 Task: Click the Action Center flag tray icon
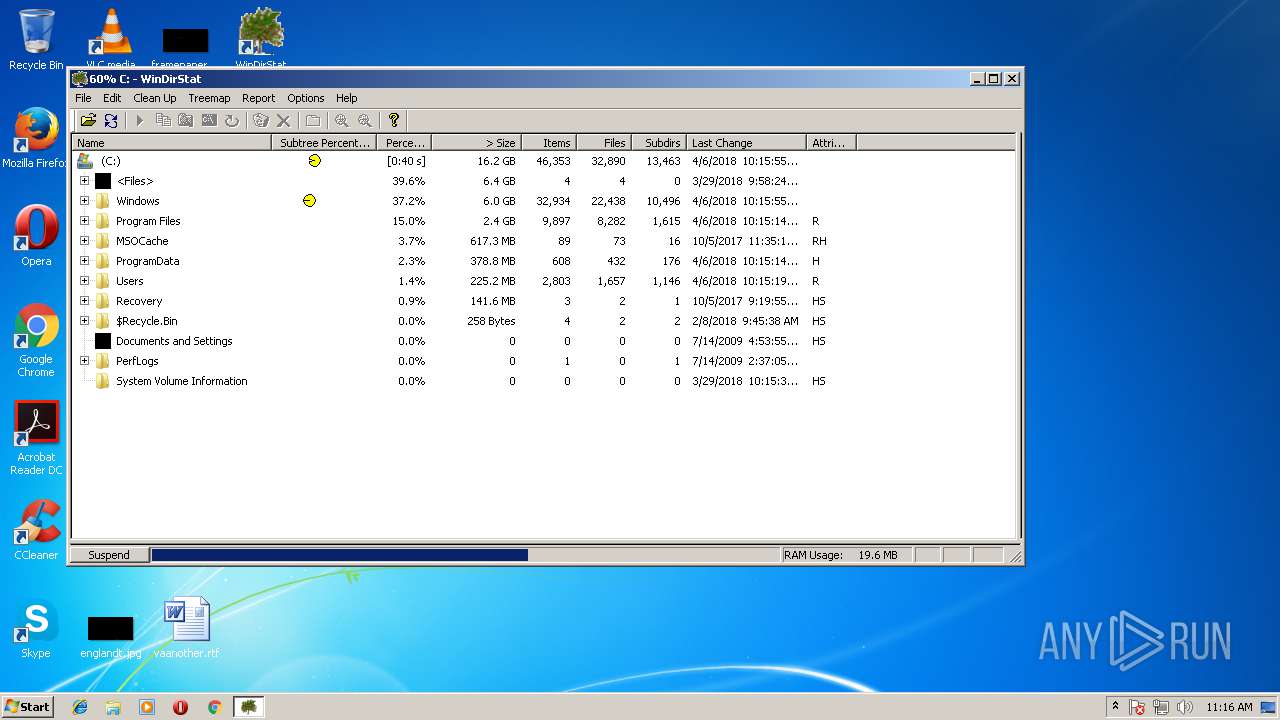click(1138, 707)
